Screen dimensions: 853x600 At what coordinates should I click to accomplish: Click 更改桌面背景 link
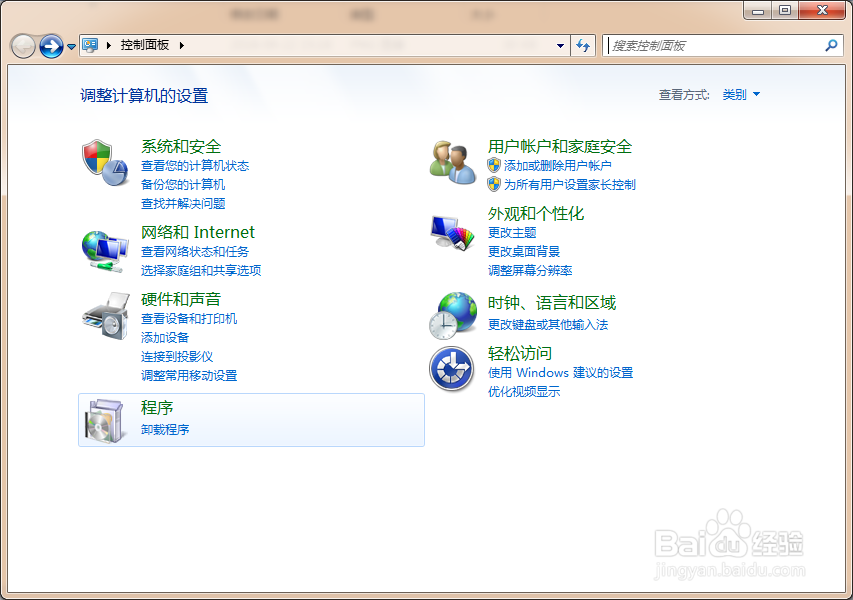523,252
